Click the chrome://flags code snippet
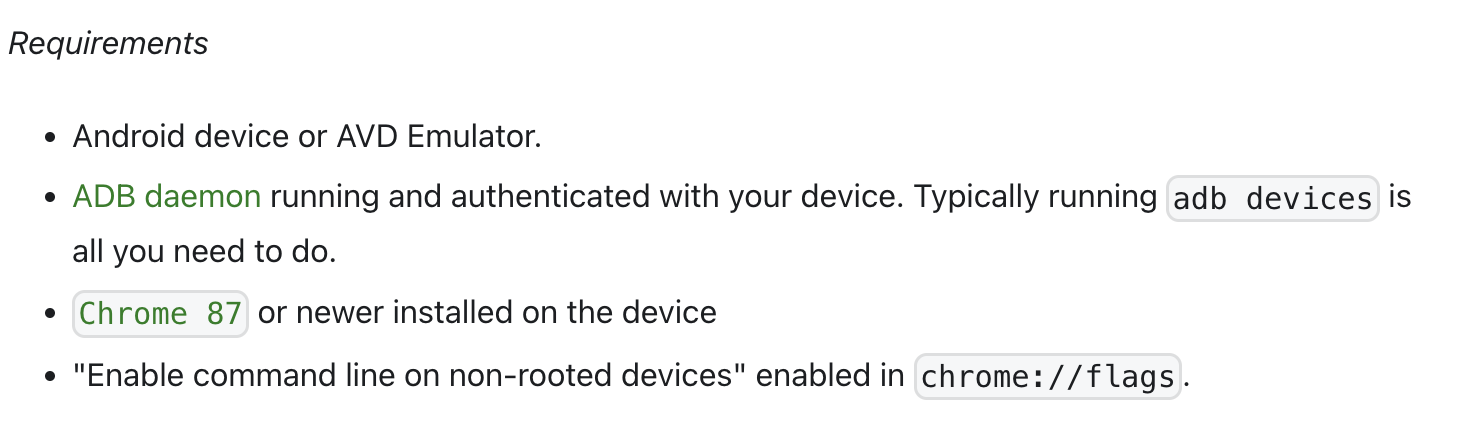This screenshot has height=442, width=1458. [x=1047, y=377]
